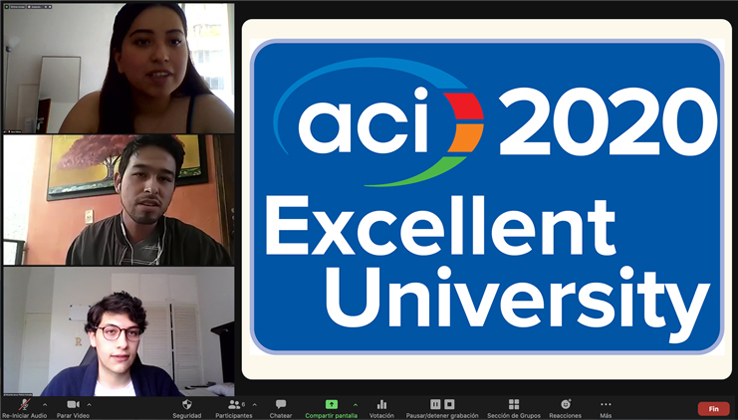Stop the recording with the square icon
This screenshot has height=420, width=738.
(449, 404)
